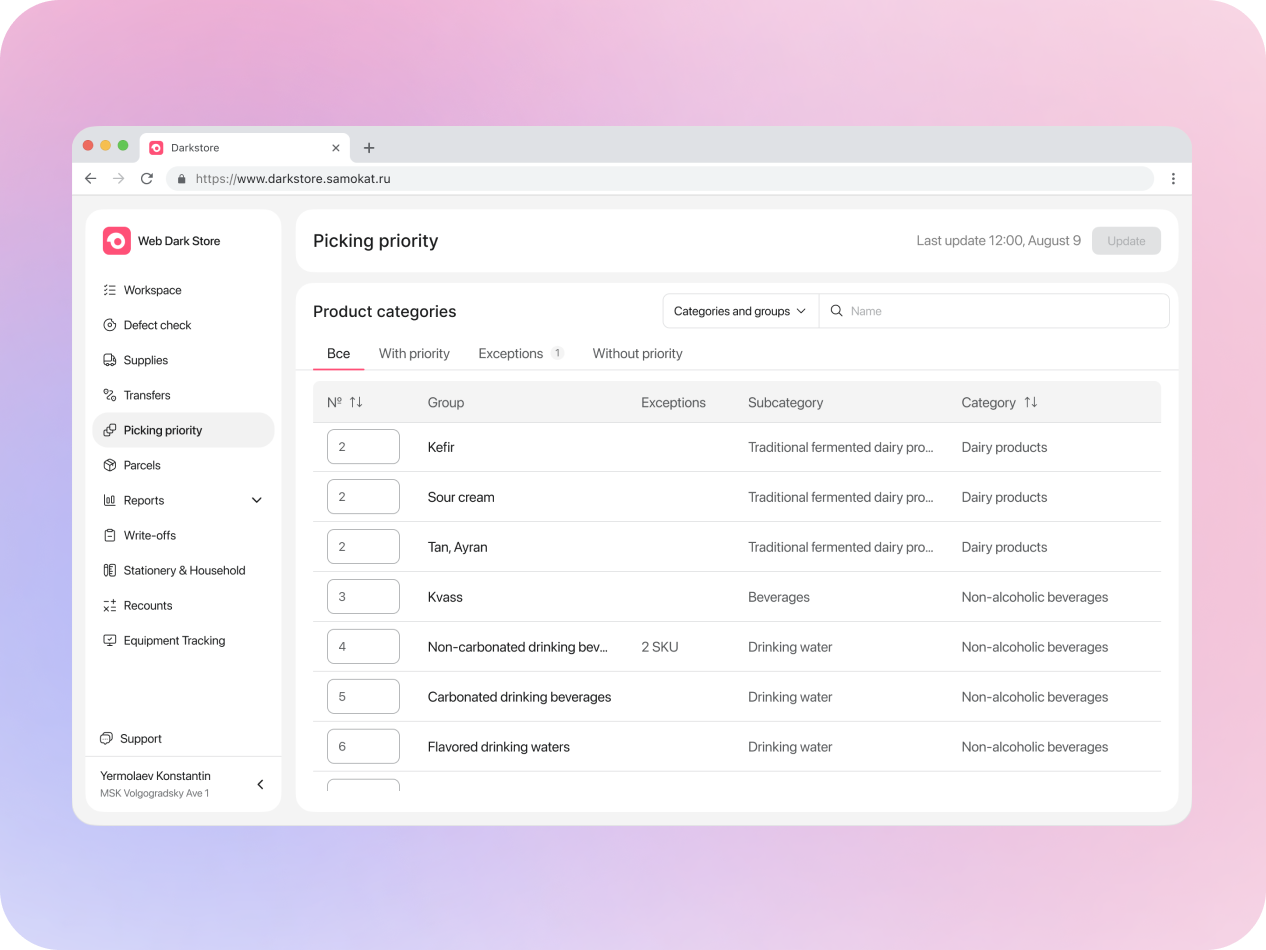Screen dimensions: 1266x950
Task: Click the Workspace icon in sidebar
Action: tap(110, 290)
